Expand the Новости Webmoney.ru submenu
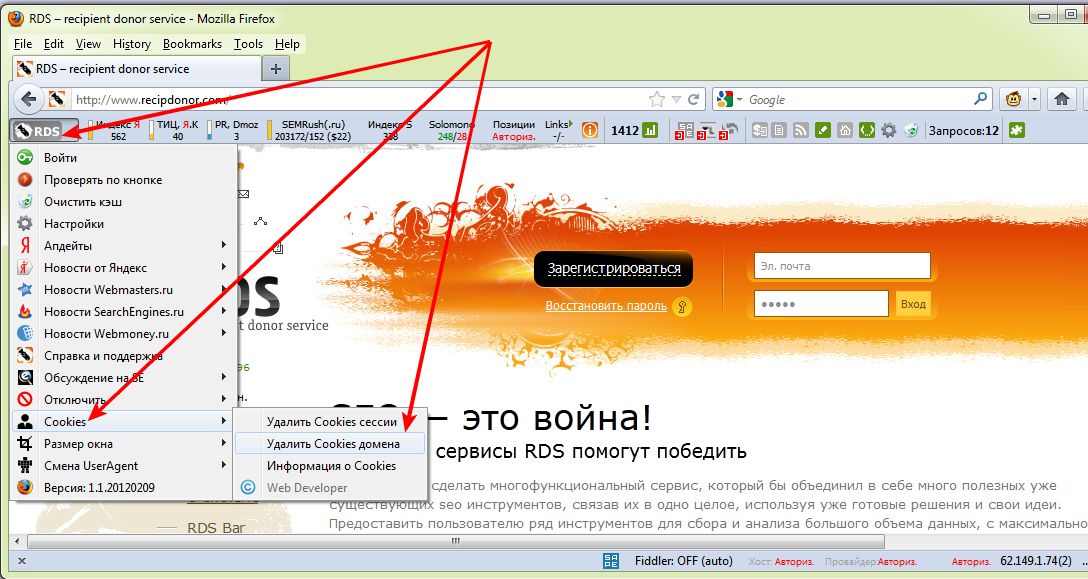The height and width of the screenshot is (579, 1088). [x=124, y=334]
